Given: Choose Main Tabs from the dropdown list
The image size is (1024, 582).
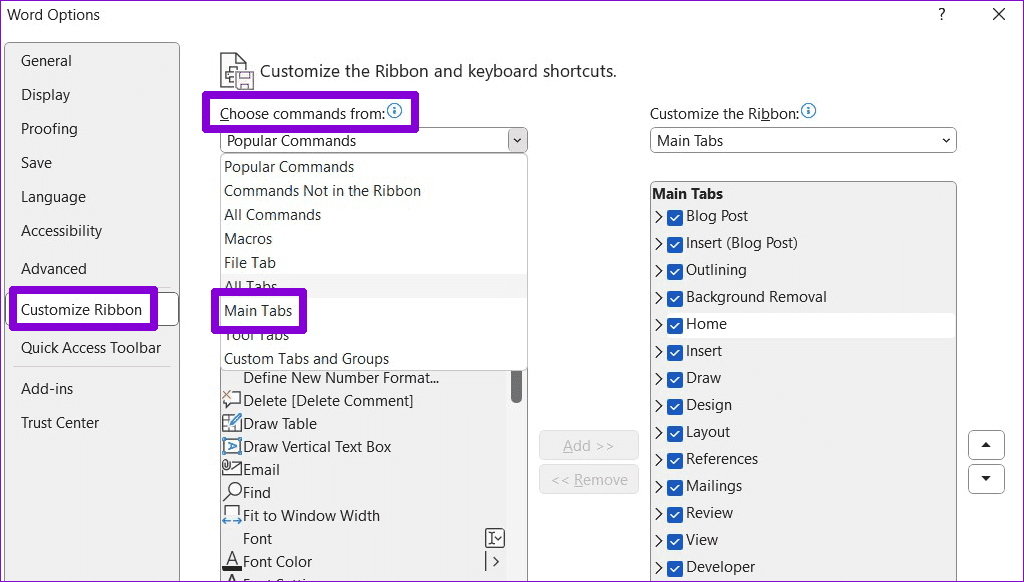Looking at the screenshot, I should [x=374, y=311].
